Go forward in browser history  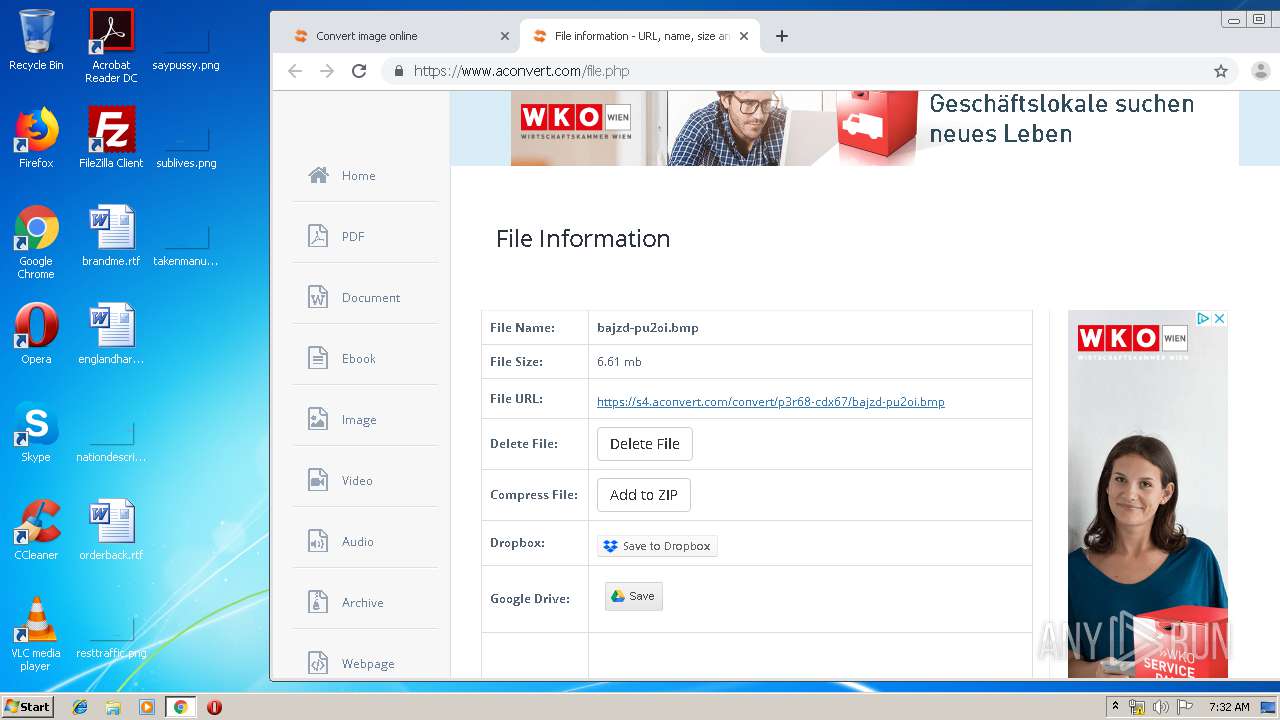click(x=327, y=71)
